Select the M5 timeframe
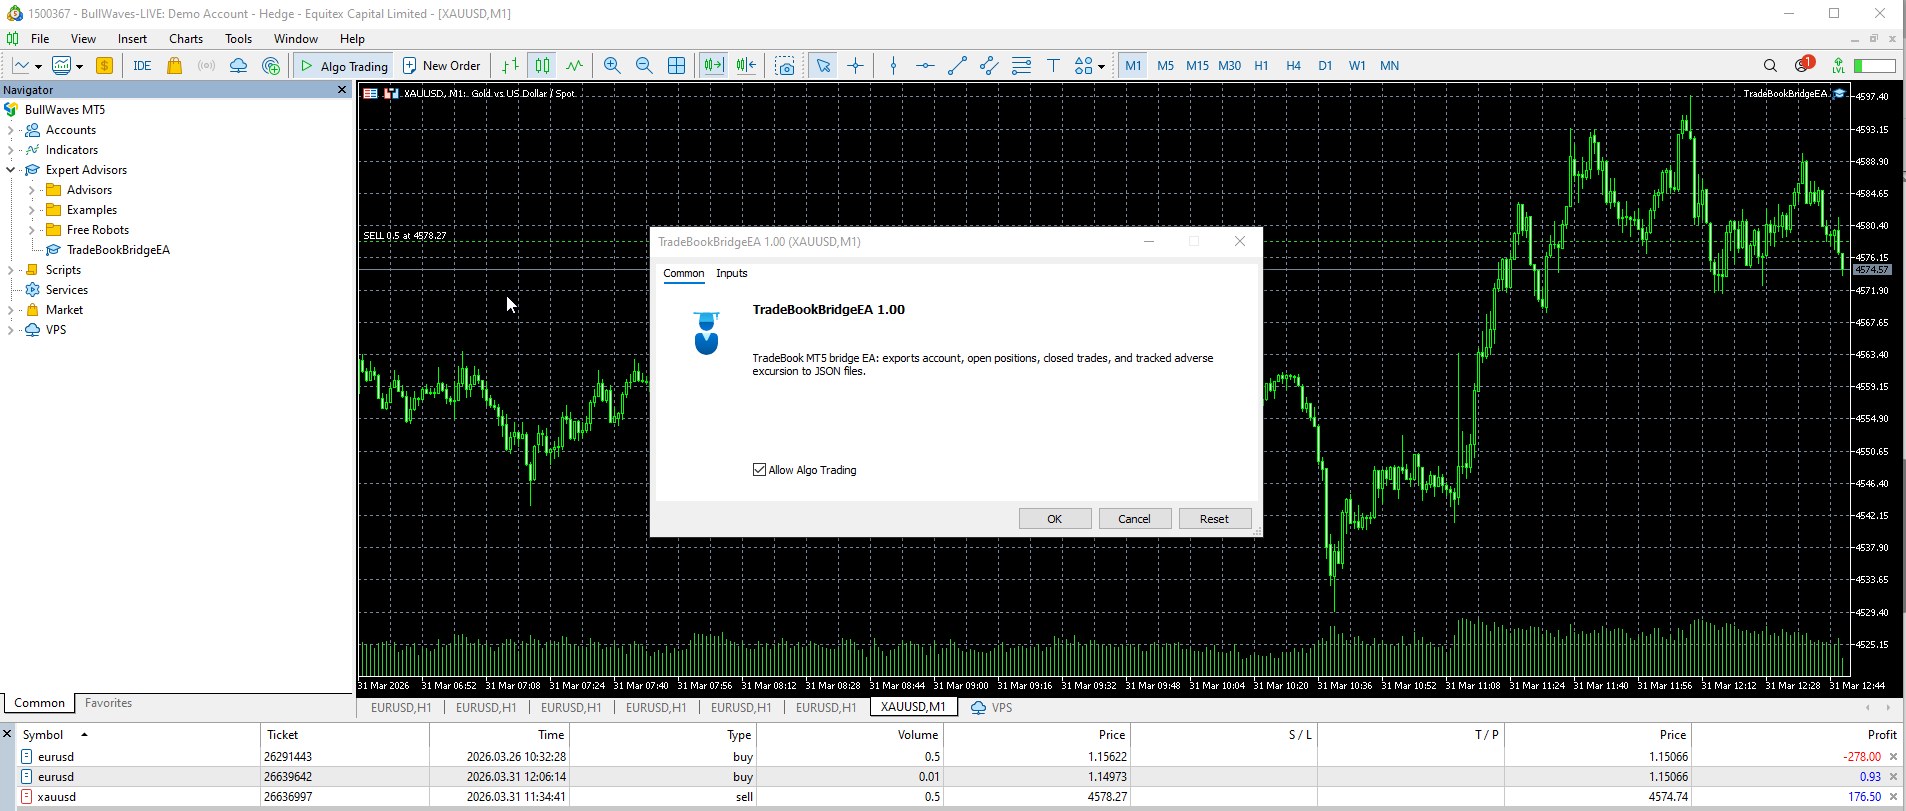This screenshot has height=811, width=1906. point(1165,66)
